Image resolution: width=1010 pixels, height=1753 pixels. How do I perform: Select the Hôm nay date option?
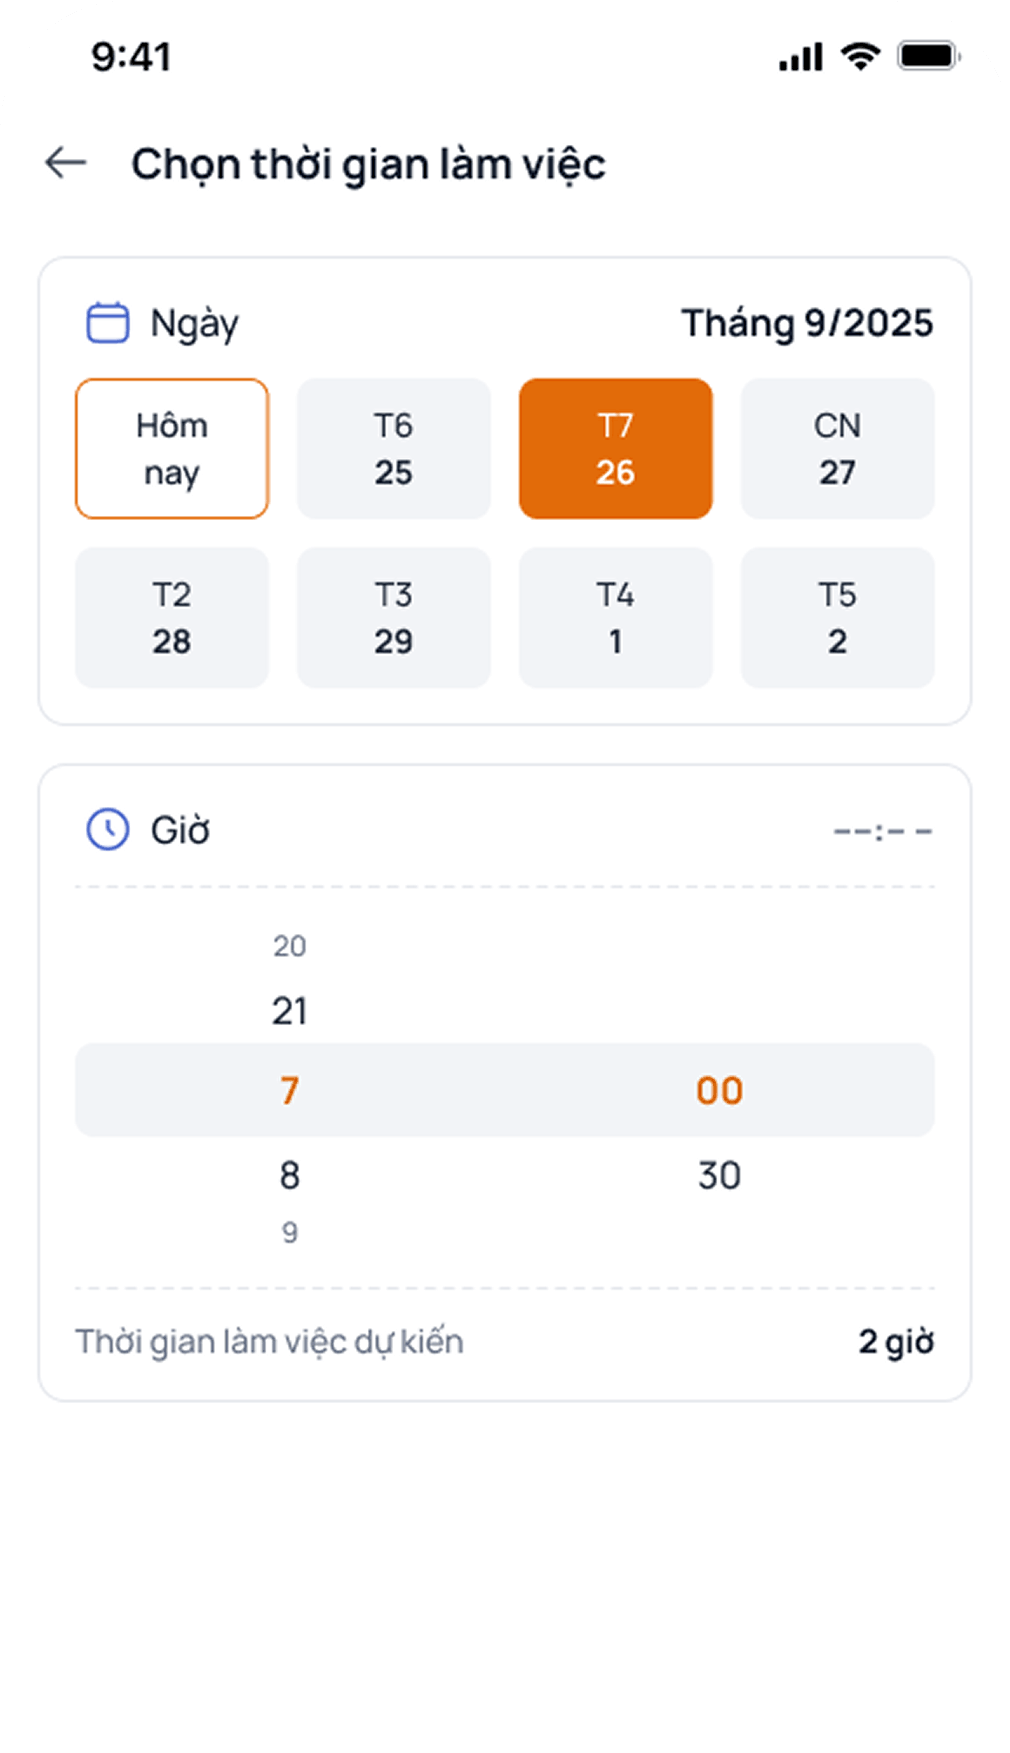tap(172, 449)
